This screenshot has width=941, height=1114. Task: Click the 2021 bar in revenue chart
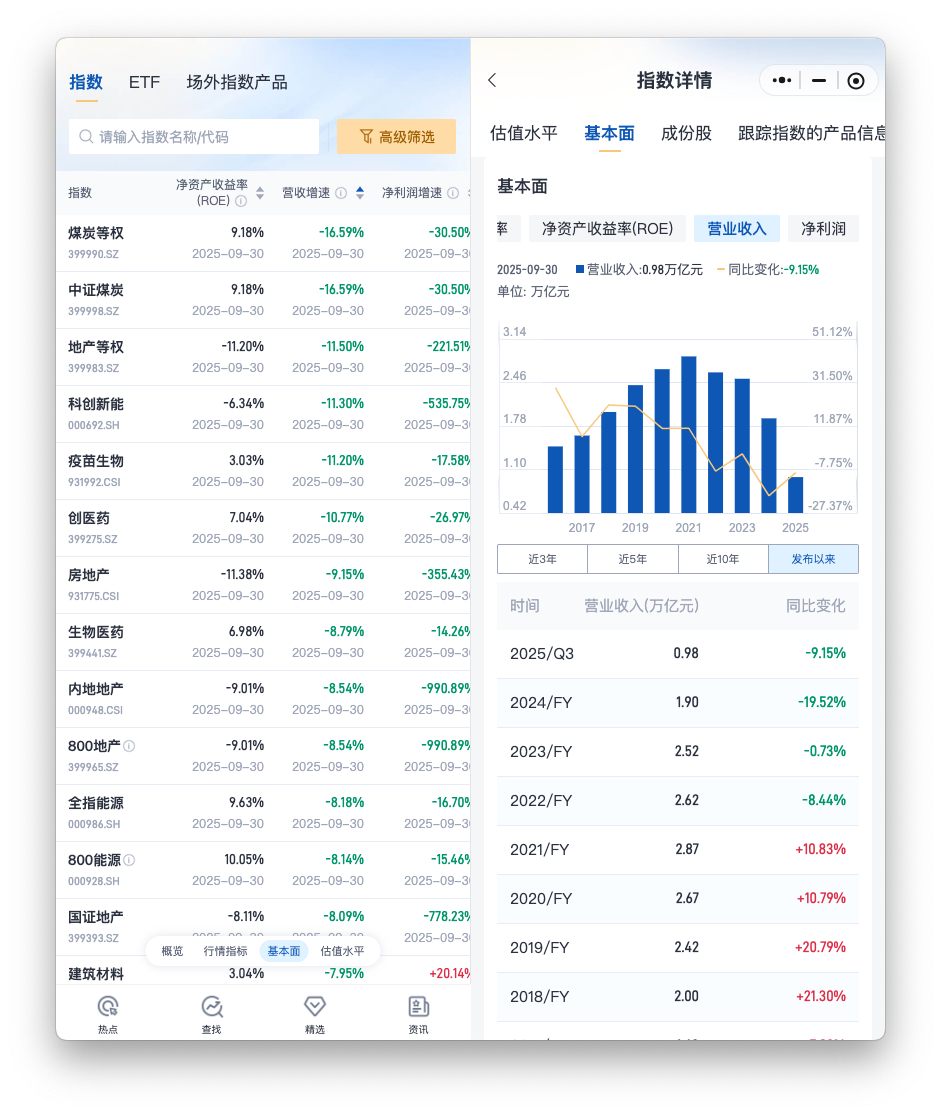click(x=689, y=434)
